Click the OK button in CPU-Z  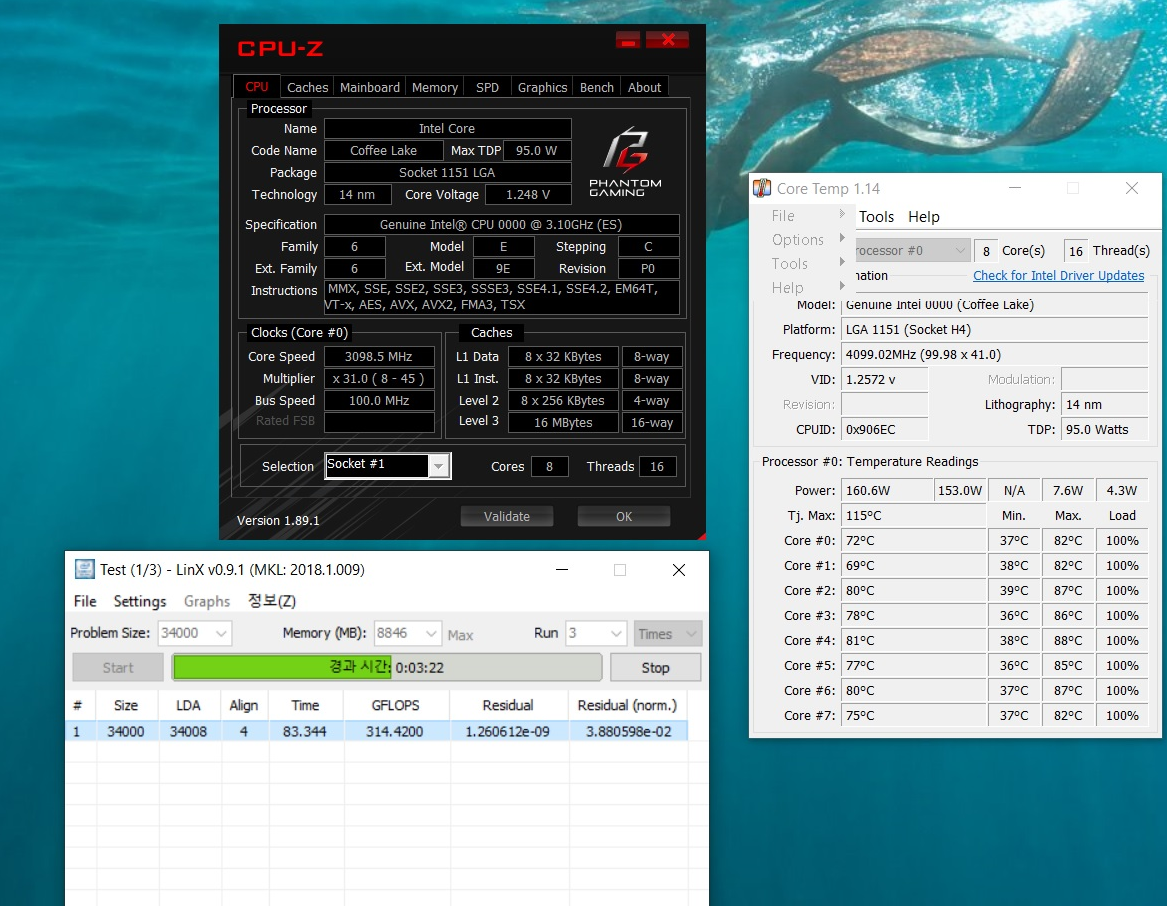coord(624,516)
